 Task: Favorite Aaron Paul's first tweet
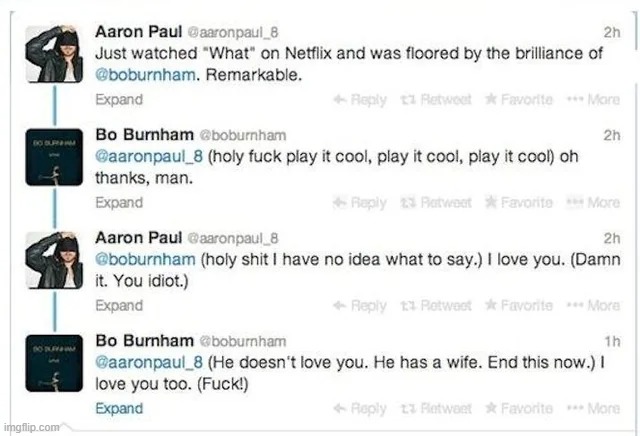pyautogui.click(x=518, y=100)
